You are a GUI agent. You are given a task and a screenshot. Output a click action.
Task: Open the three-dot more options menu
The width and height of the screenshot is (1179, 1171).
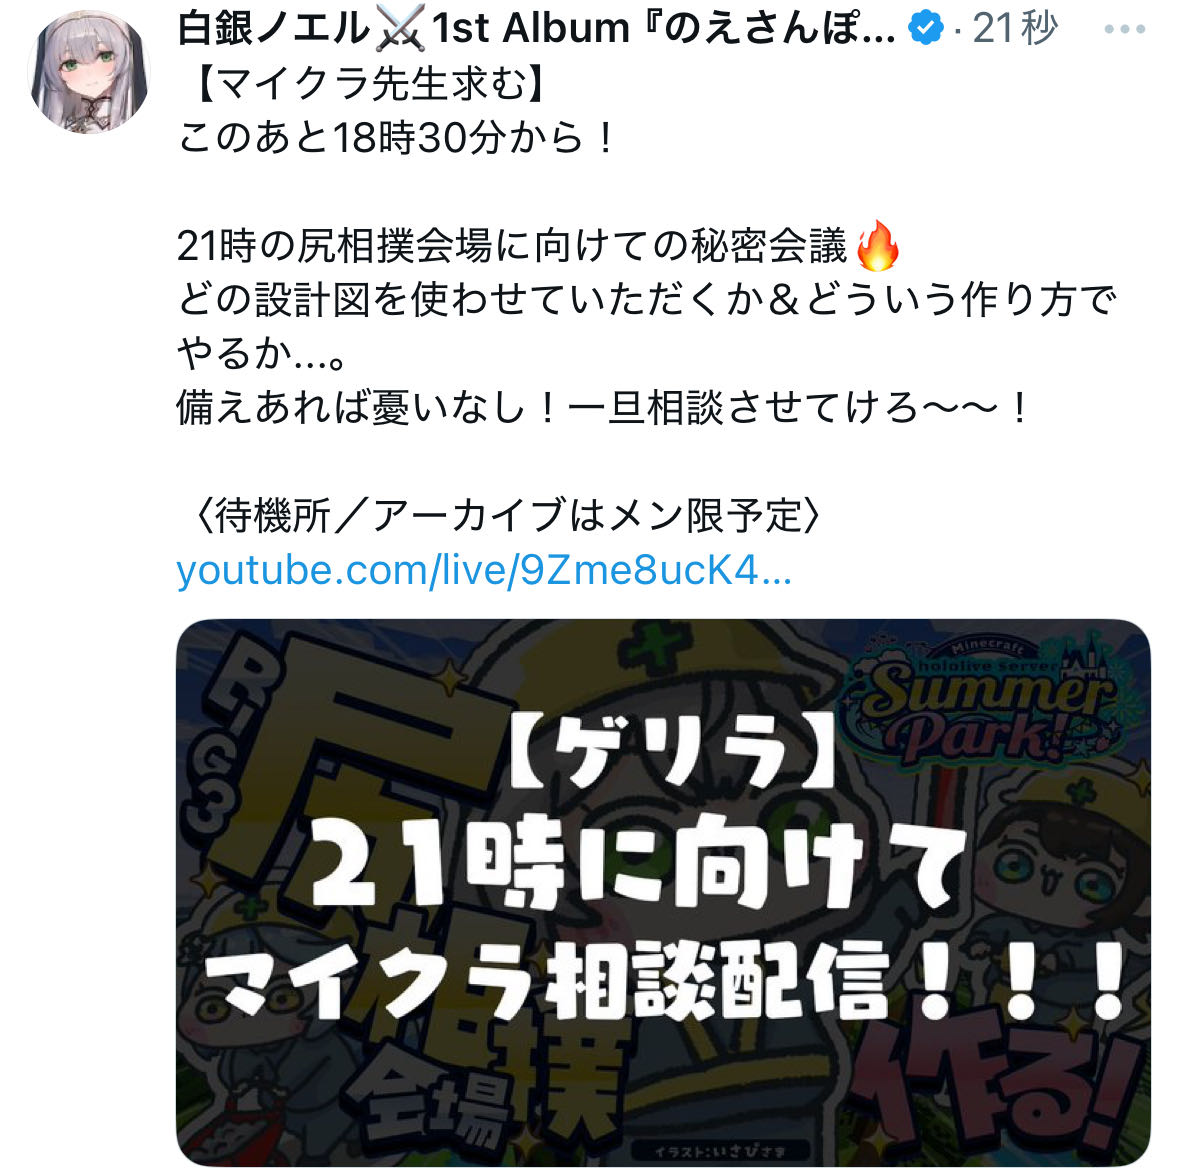1124,29
